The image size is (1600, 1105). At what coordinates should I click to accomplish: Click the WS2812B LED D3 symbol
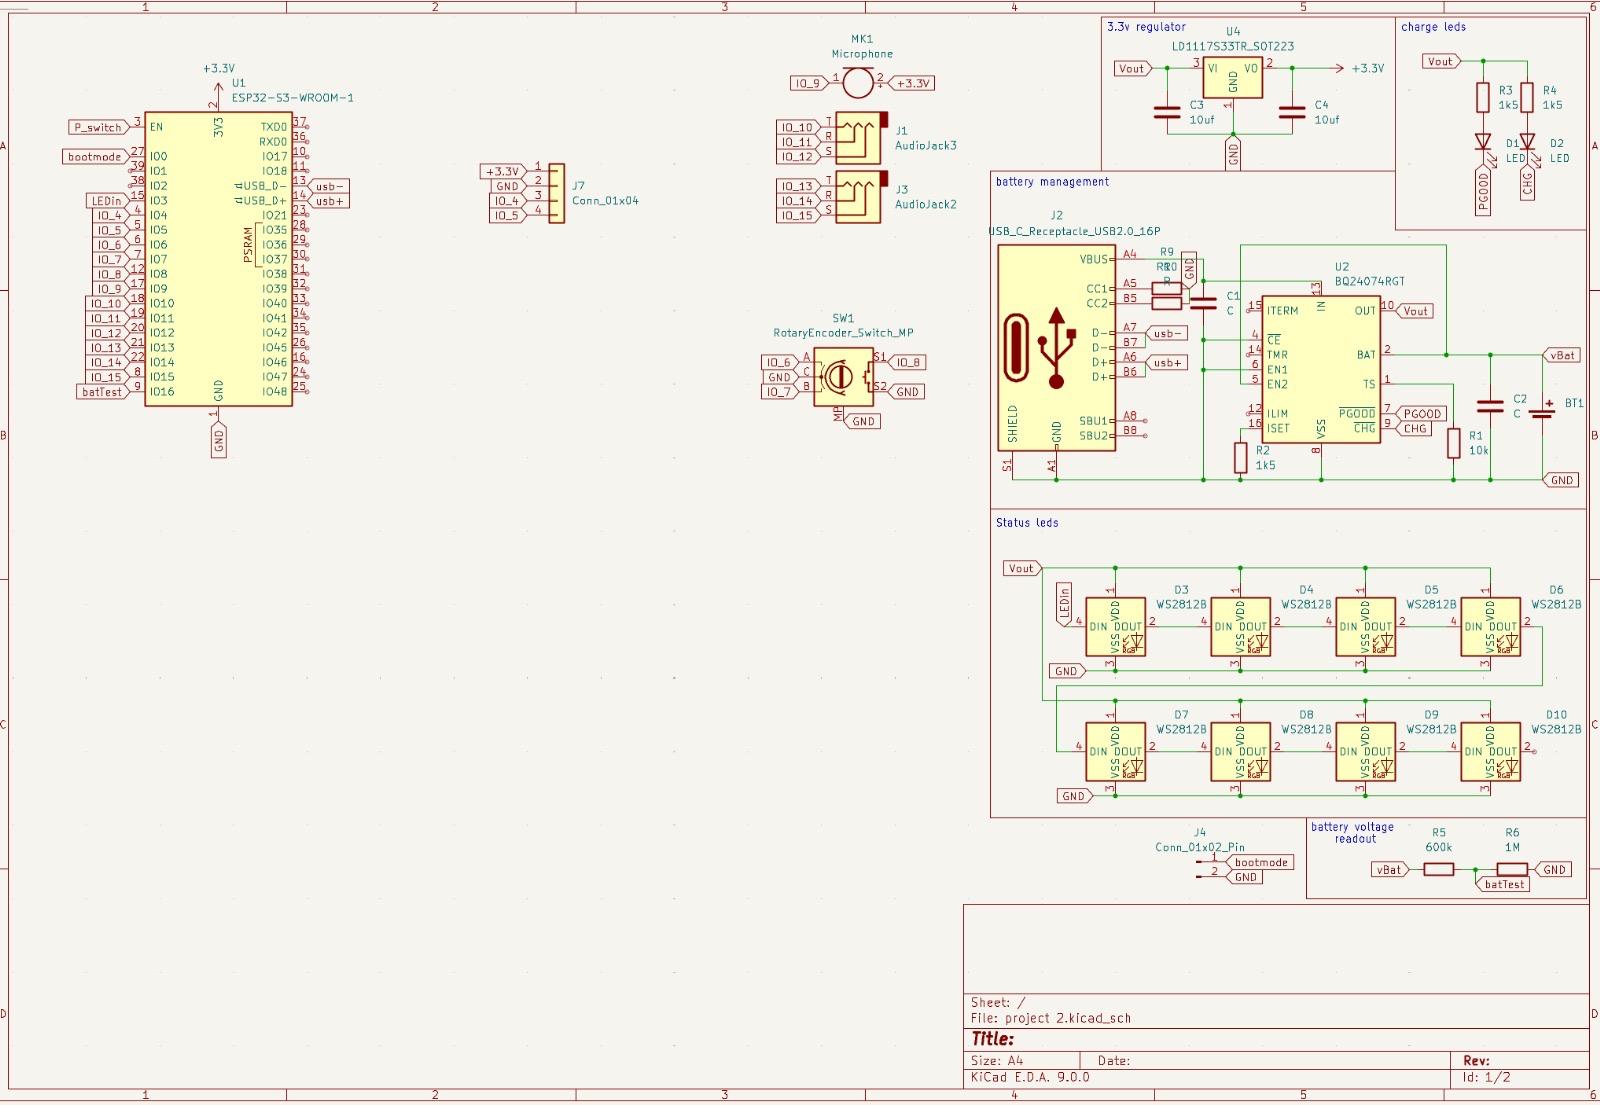tap(1115, 628)
